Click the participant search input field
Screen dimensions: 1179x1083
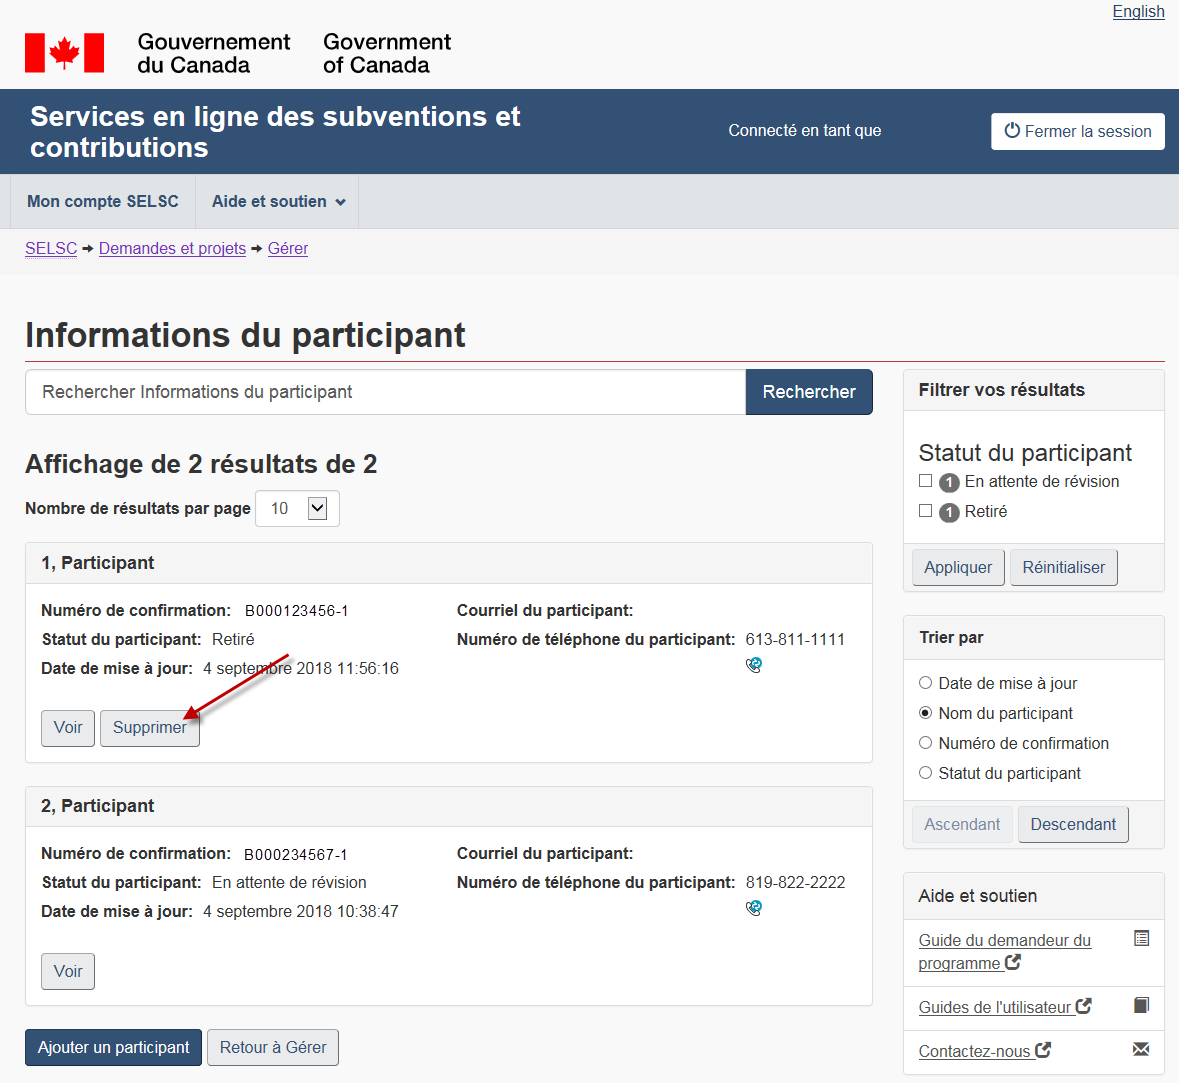pos(385,392)
